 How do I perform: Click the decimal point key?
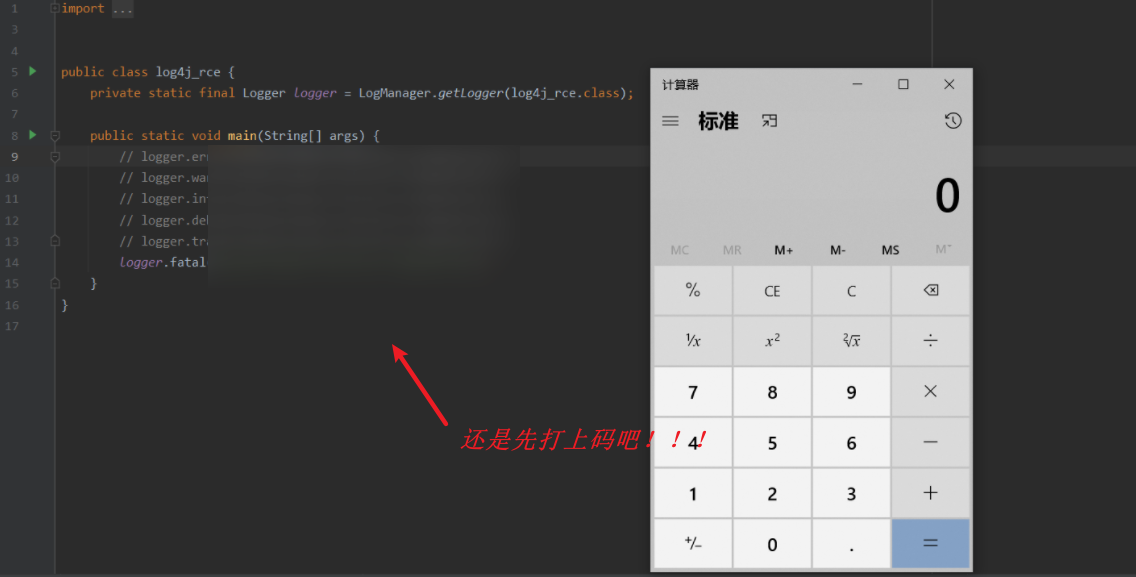(x=851, y=543)
